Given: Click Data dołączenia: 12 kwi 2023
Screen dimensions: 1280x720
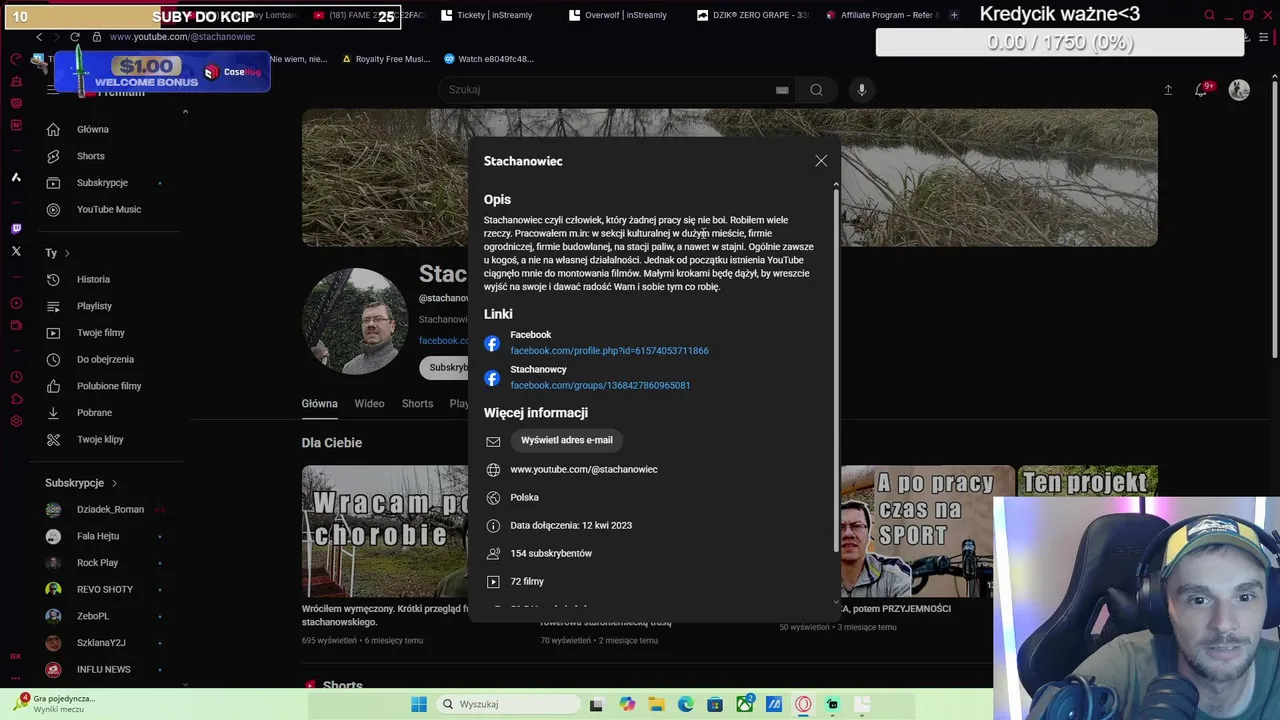Looking at the screenshot, I should pos(571,525).
